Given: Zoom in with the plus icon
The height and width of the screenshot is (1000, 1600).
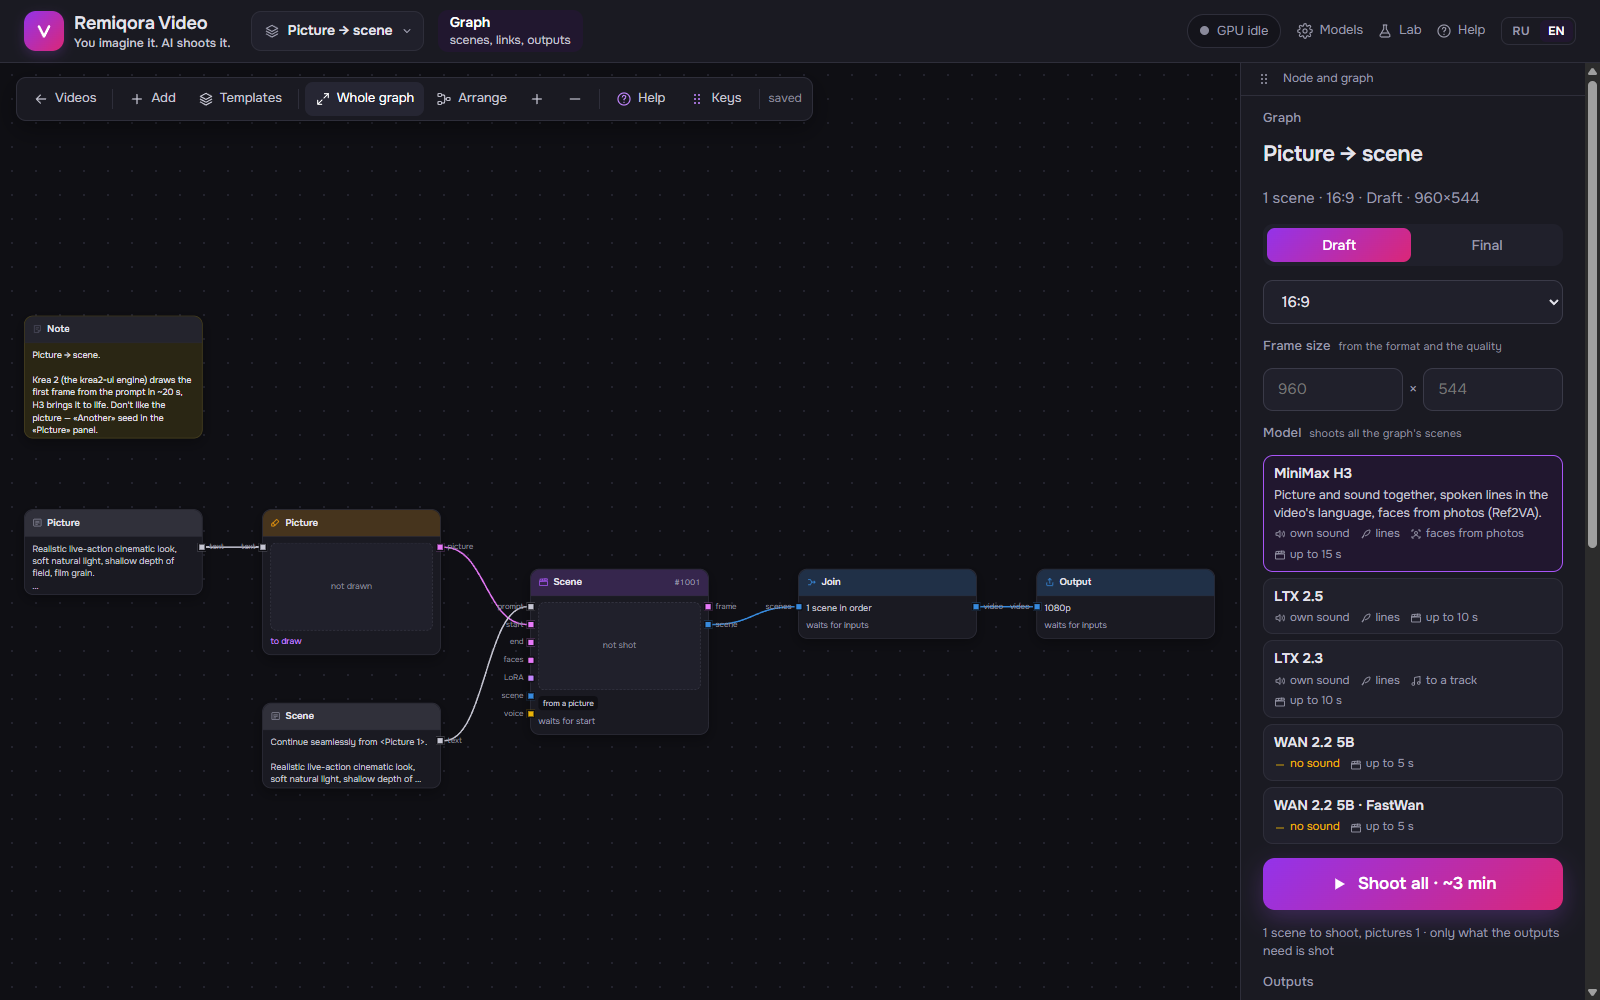Looking at the screenshot, I should click(537, 99).
